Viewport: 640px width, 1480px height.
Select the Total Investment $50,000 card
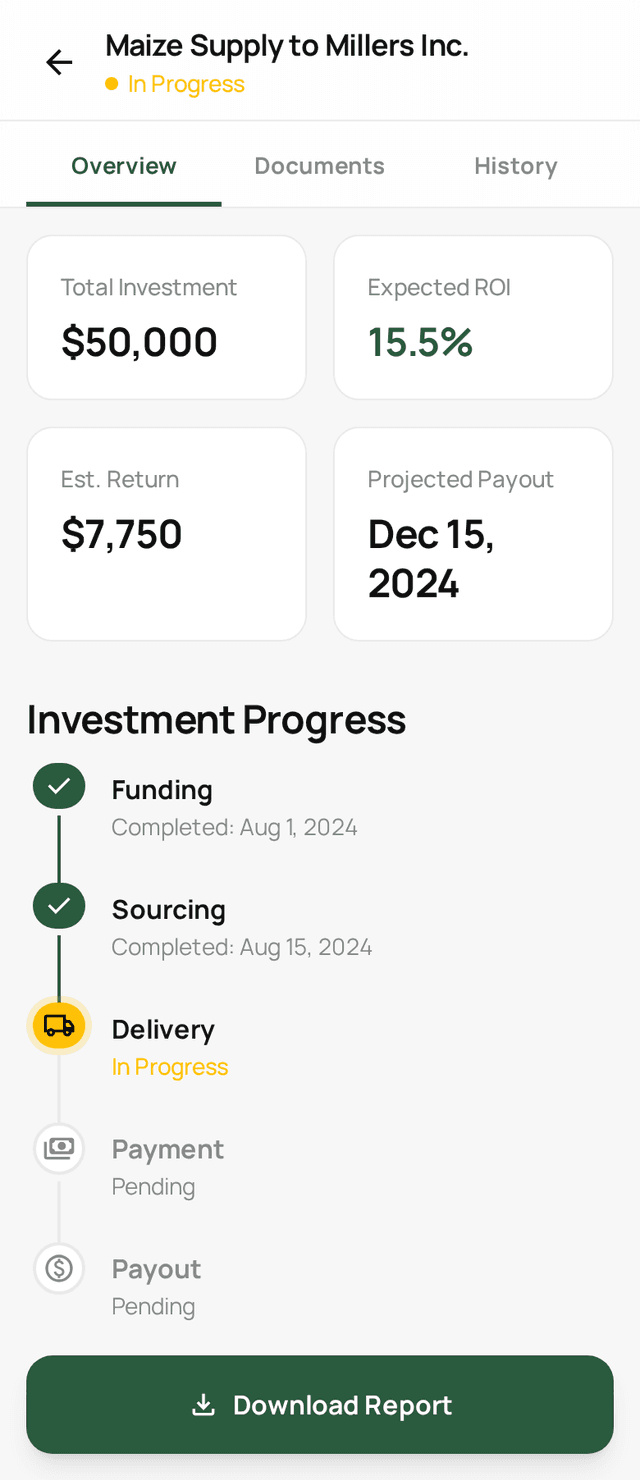click(166, 318)
